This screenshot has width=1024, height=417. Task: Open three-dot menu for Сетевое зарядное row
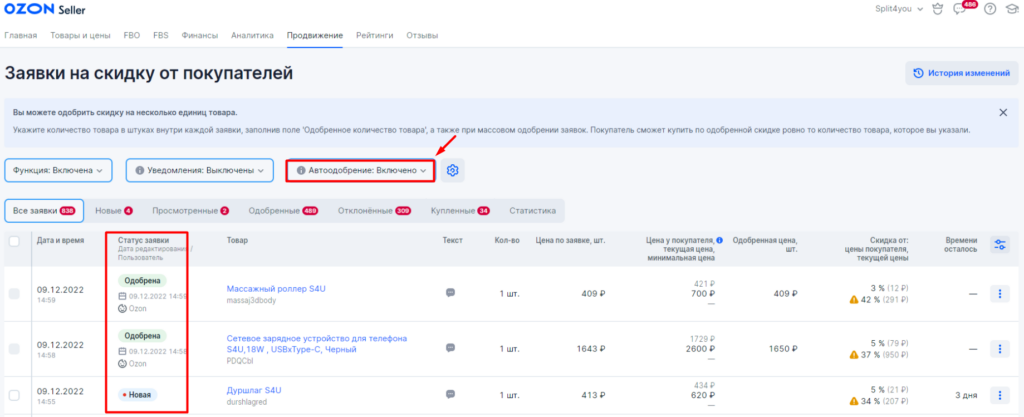tap(999, 348)
